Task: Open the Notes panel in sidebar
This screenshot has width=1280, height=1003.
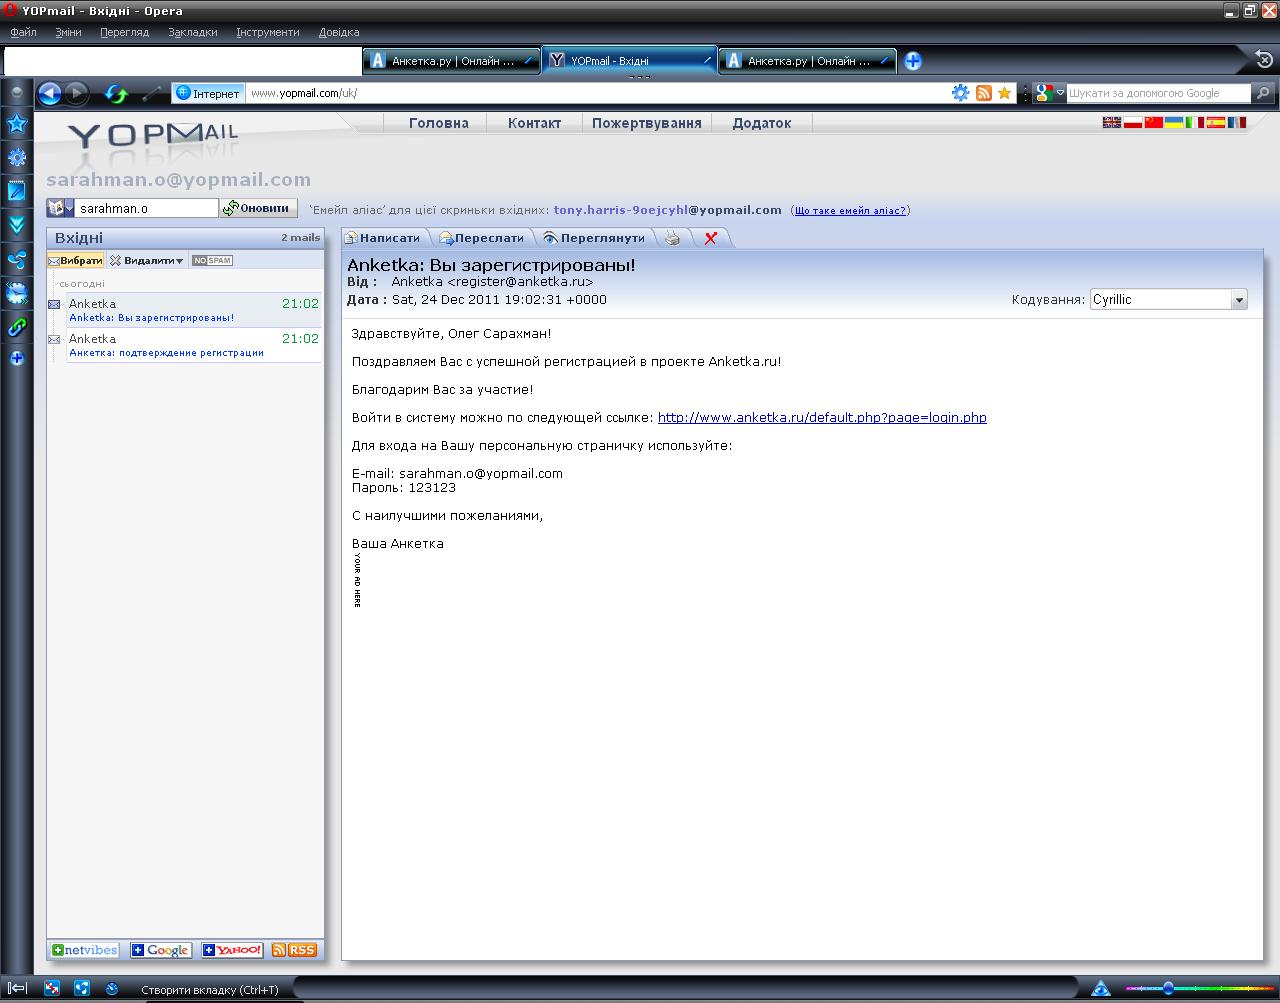Action: pos(17,191)
